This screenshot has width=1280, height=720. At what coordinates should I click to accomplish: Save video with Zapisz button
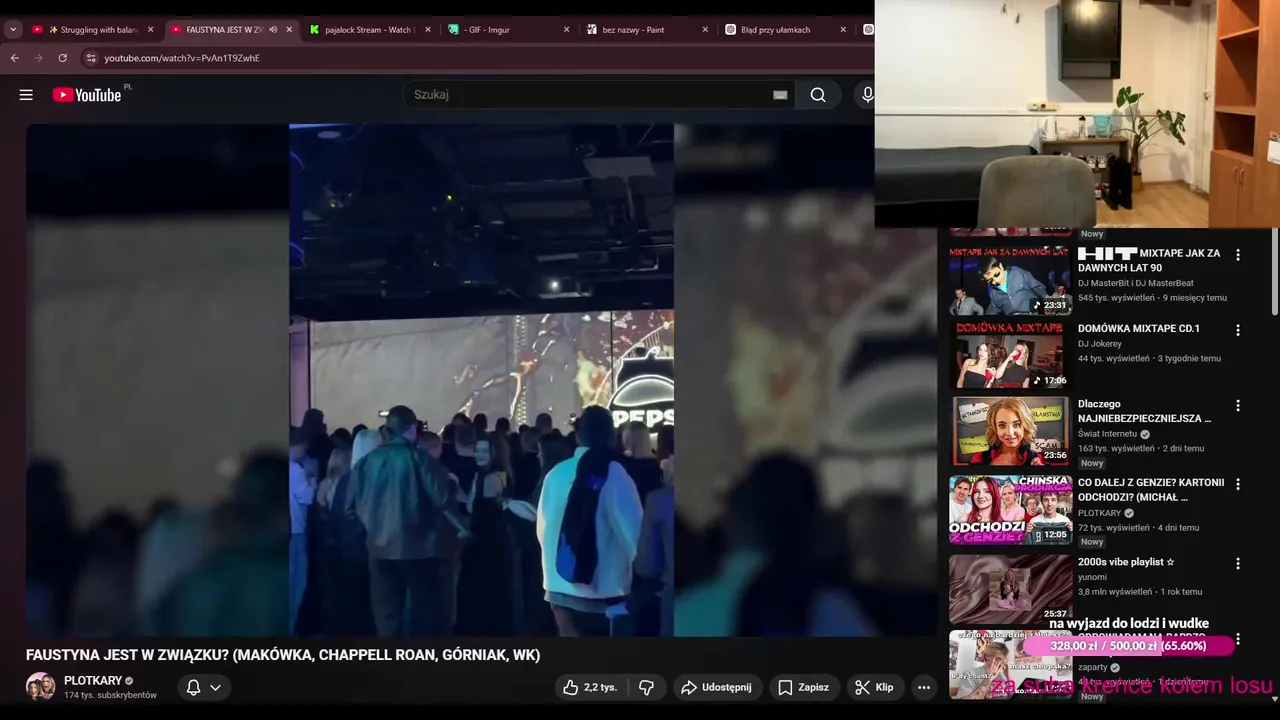tap(804, 687)
